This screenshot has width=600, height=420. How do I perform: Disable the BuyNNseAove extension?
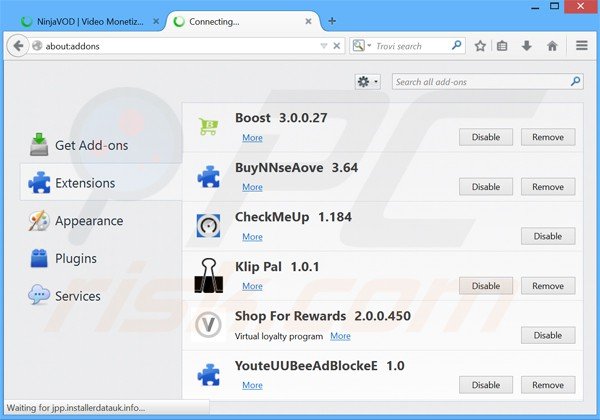tap(486, 187)
